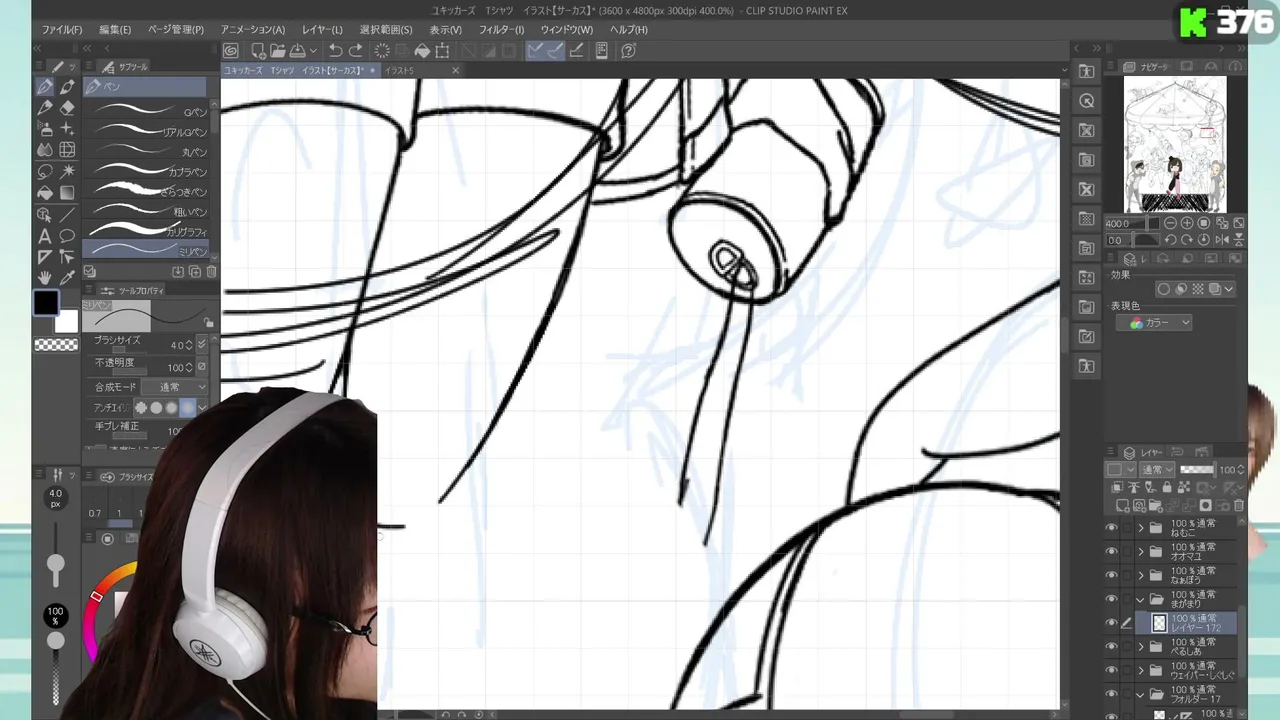Rotate navigator view left
This screenshot has width=1280, height=720.
point(1170,240)
